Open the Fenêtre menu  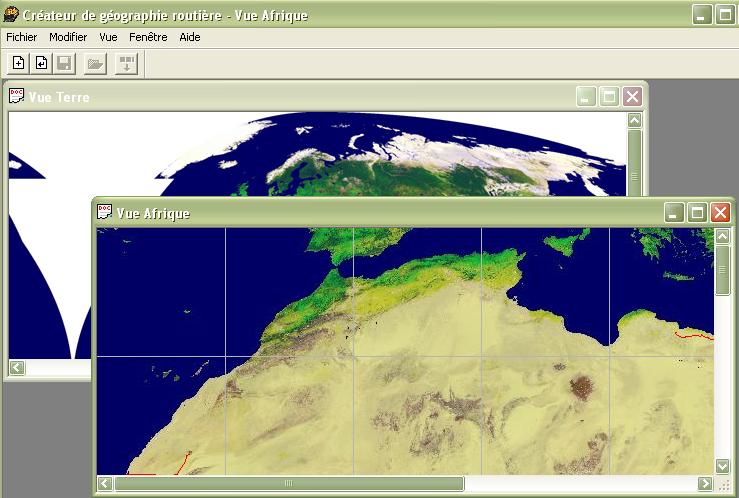click(148, 37)
